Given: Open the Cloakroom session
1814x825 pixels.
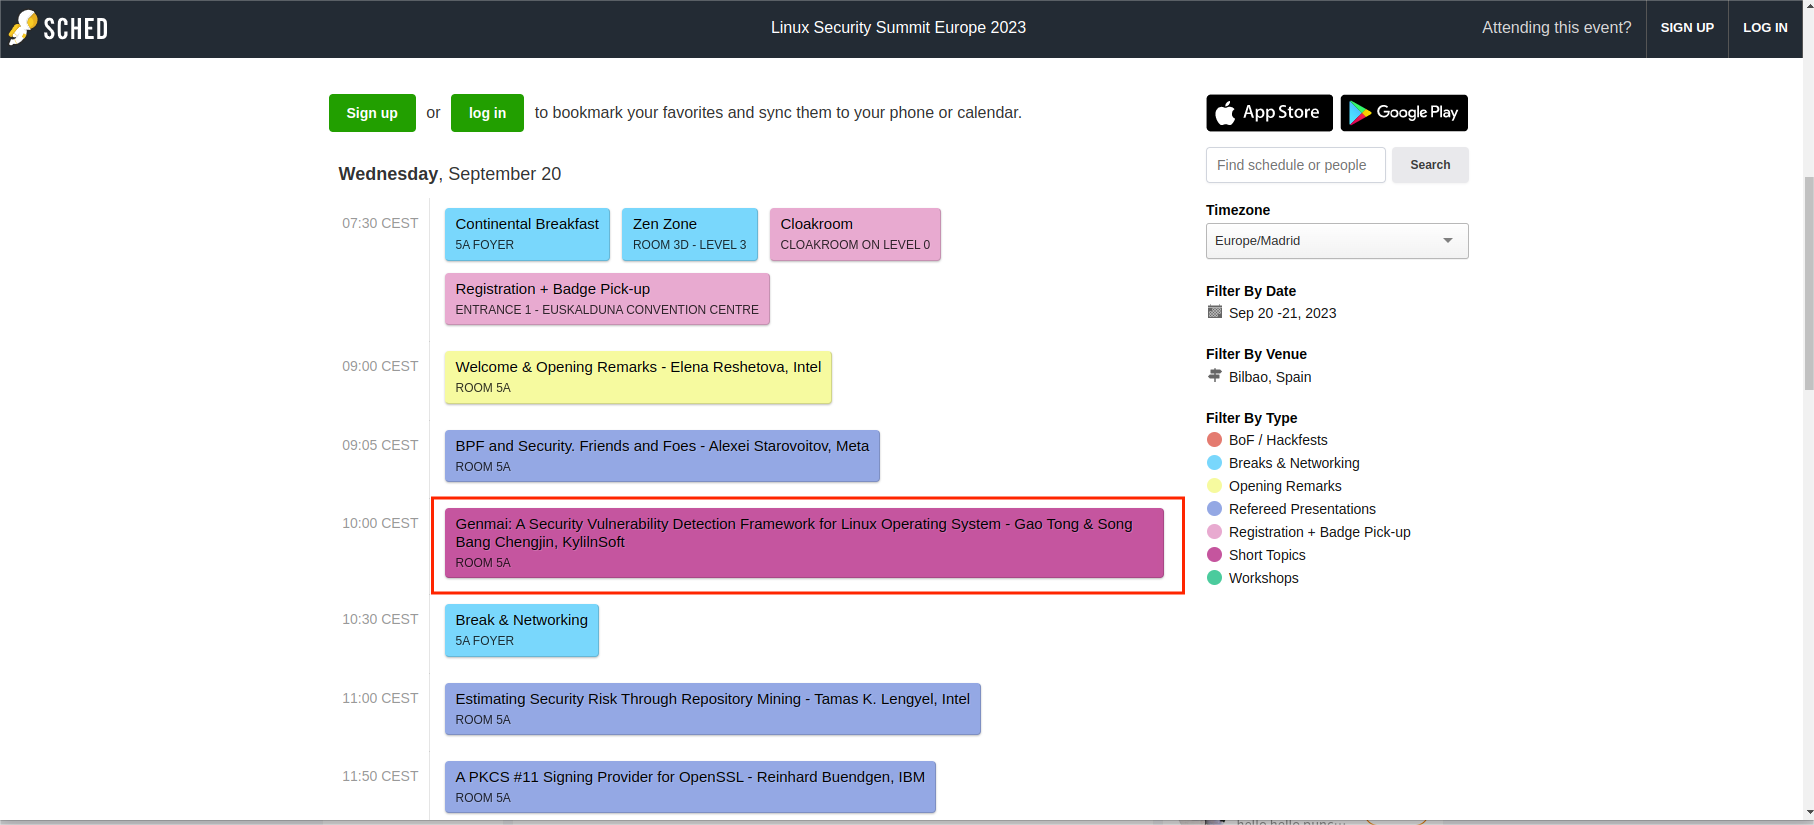Looking at the screenshot, I should pos(855,234).
